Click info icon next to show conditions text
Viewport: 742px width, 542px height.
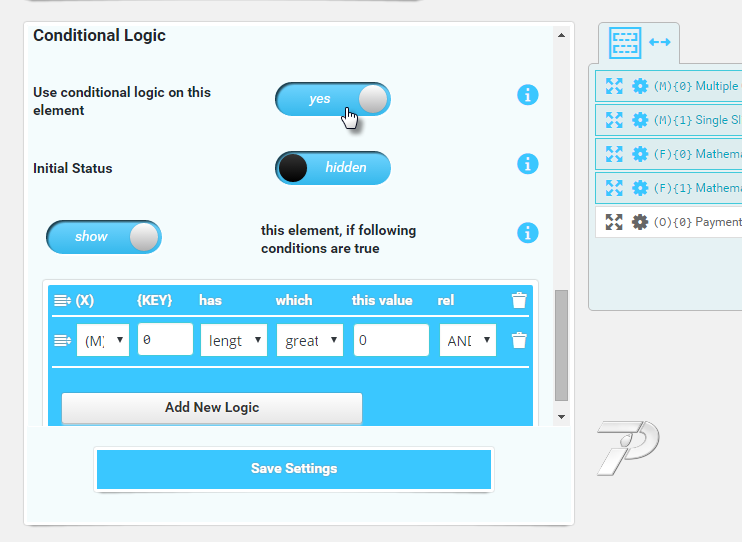[528, 233]
